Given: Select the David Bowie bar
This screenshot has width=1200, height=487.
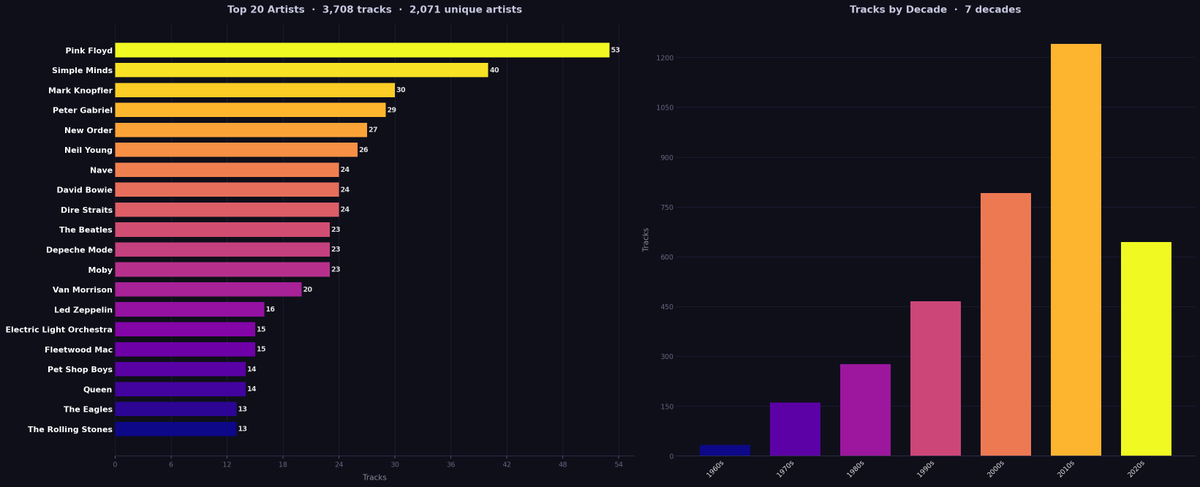Looking at the screenshot, I should (x=227, y=190).
